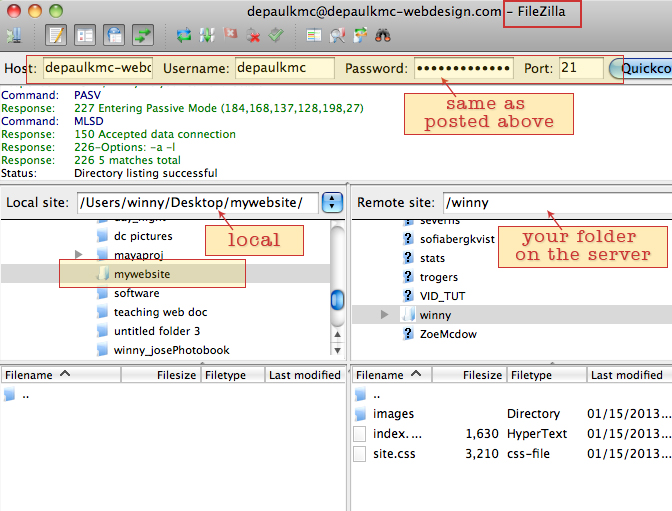Viewport: 672px width, 511px height.
Task: Click the open-folder icon beside winny
Action: [408, 314]
